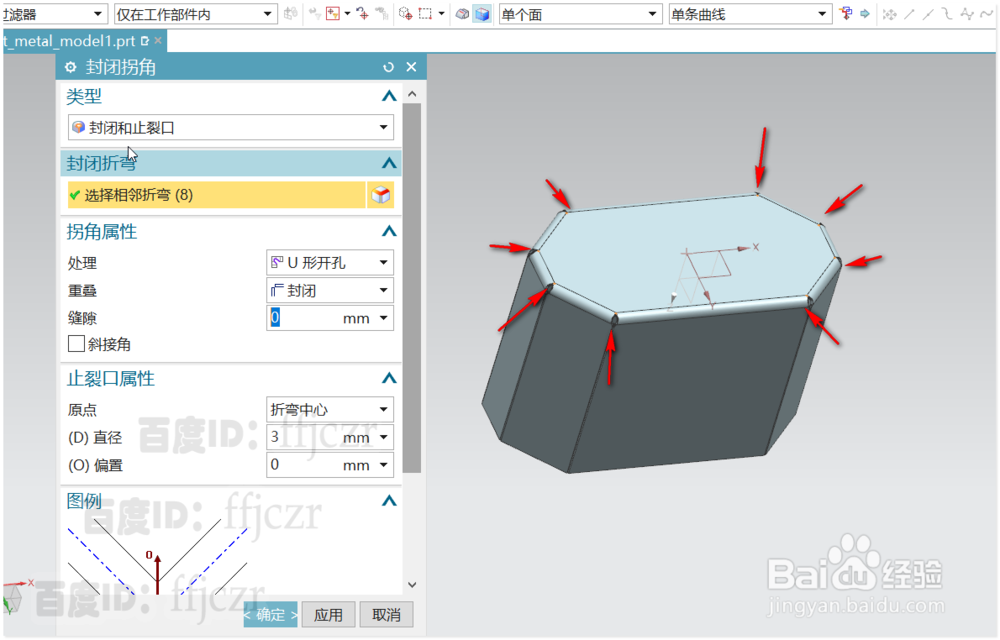Open the (D) 直径 unit dropdown arrow
1000x640 pixels.
(383, 437)
